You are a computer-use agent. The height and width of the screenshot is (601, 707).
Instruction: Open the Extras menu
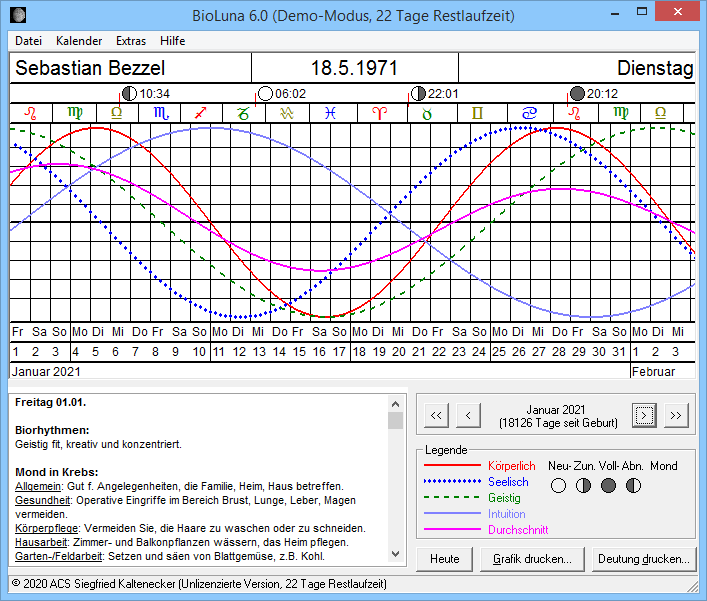pyautogui.click(x=131, y=41)
